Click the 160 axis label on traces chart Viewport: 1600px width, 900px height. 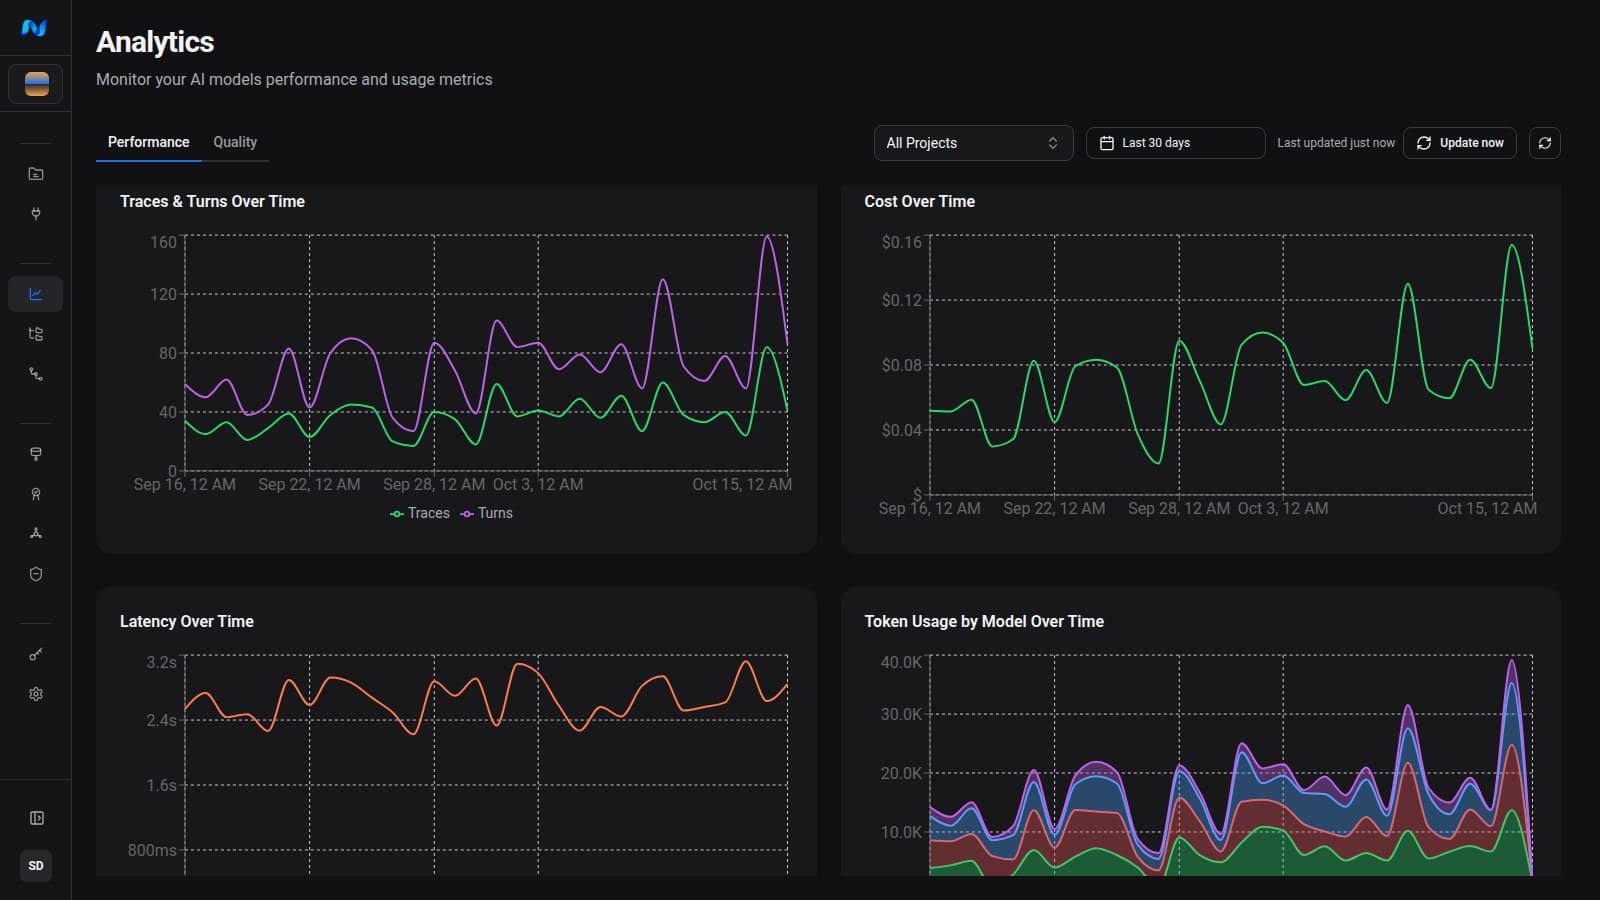pyautogui.click(x=163, y=242)
